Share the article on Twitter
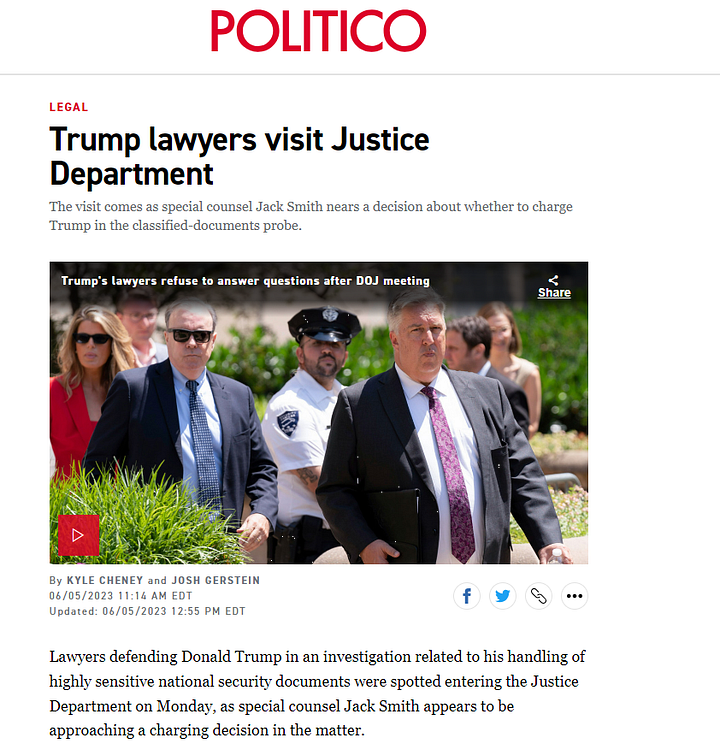Image resolution: width=720 pixels, height=755 pixels. tap(502, 596)
